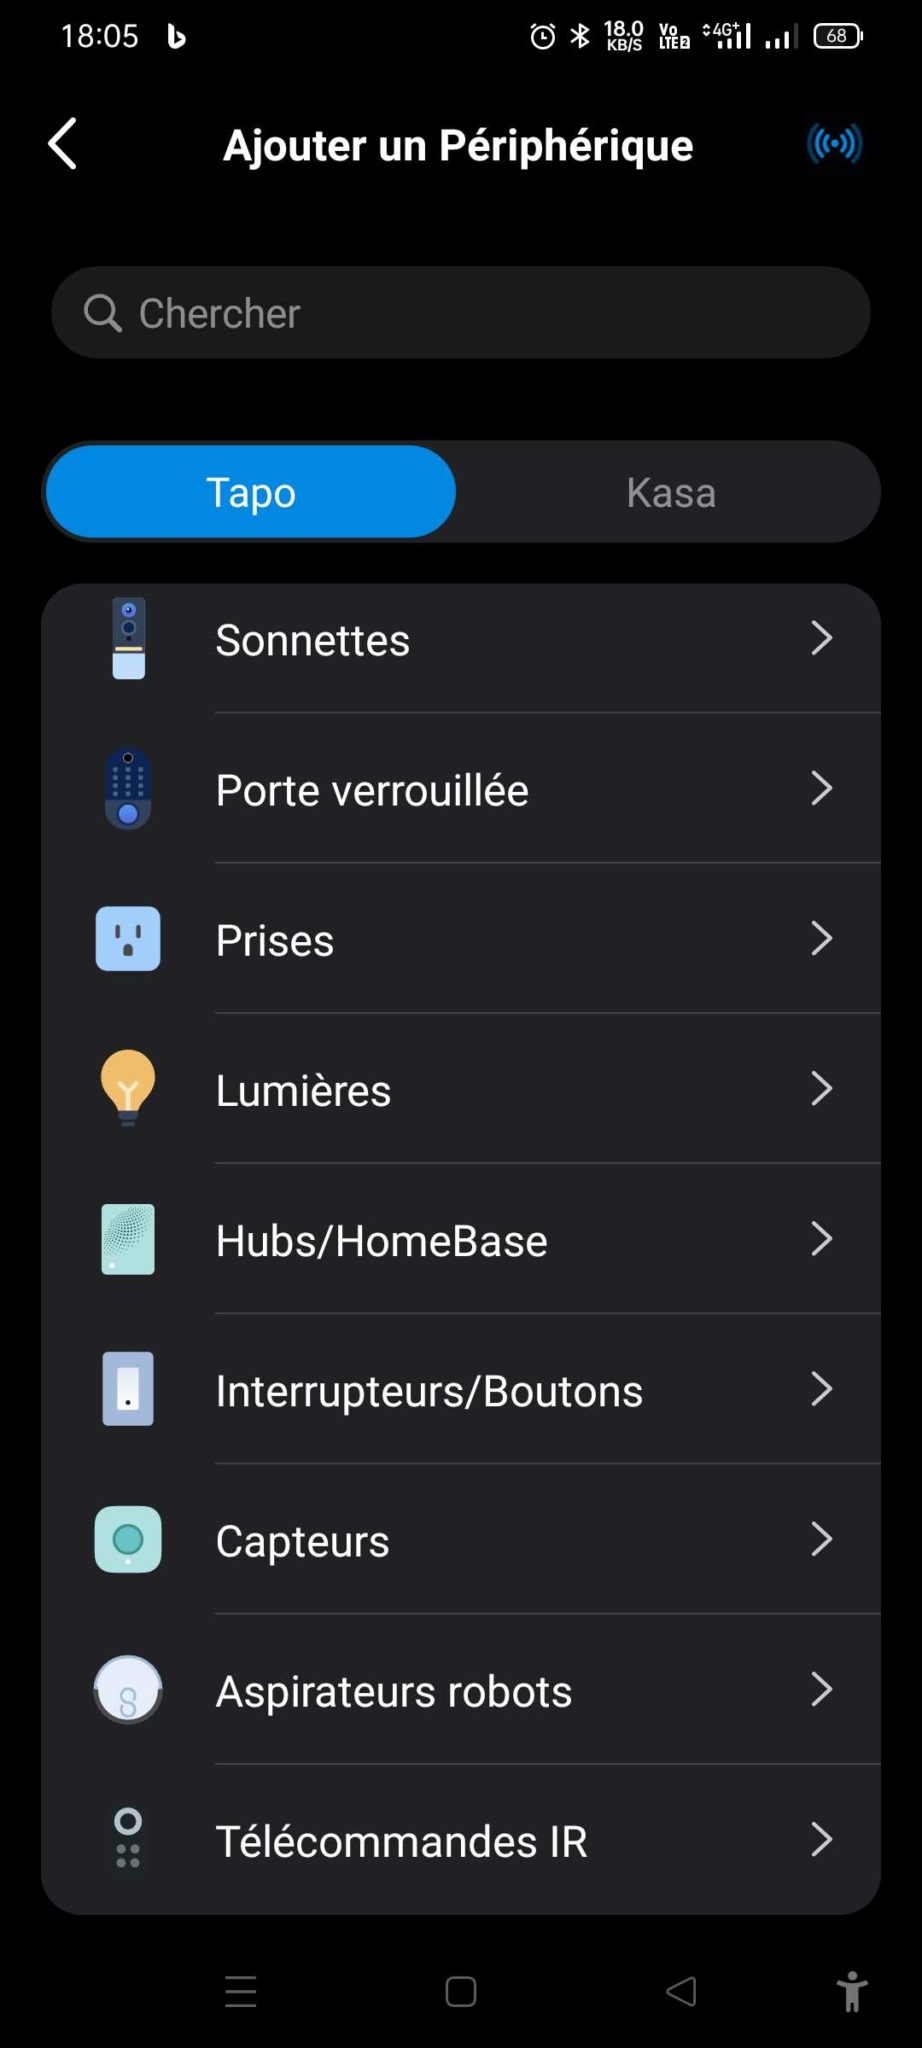Tap the blue device scan icon
Image resolution: width=922 pixels, height=2048 pixels.
coord(834,144)
